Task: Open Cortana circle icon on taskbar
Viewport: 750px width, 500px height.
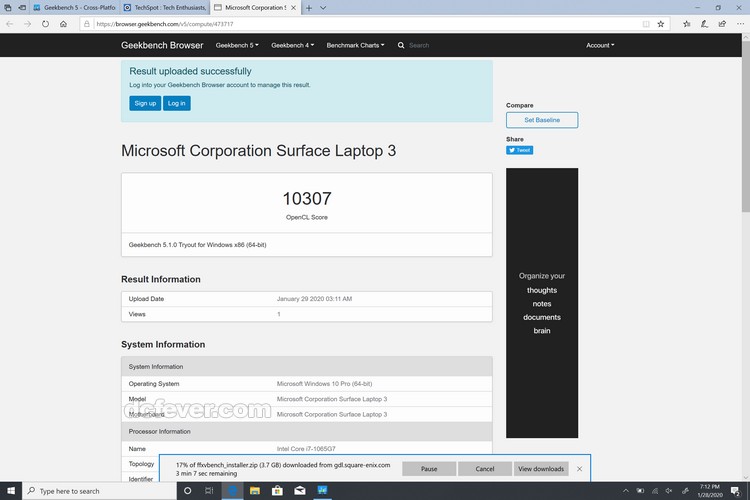Action: point(188,491)
